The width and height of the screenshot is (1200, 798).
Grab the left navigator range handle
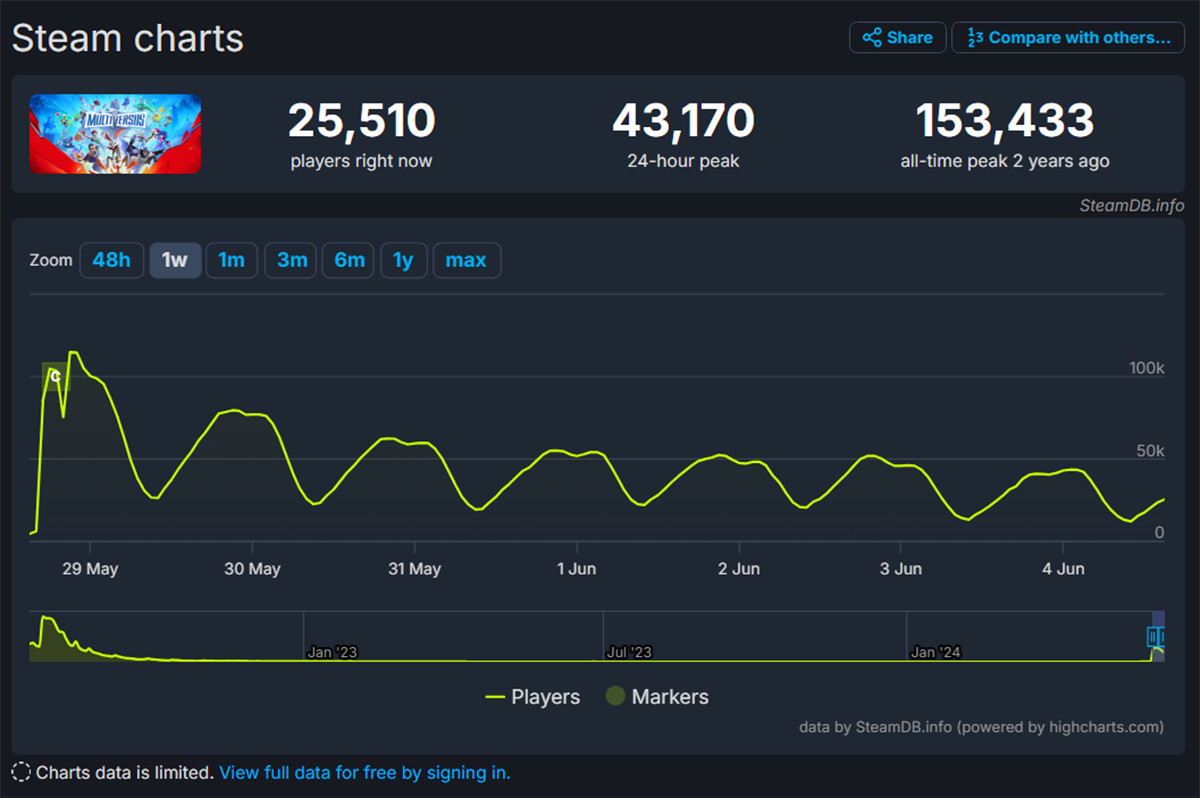(1153, 637)
